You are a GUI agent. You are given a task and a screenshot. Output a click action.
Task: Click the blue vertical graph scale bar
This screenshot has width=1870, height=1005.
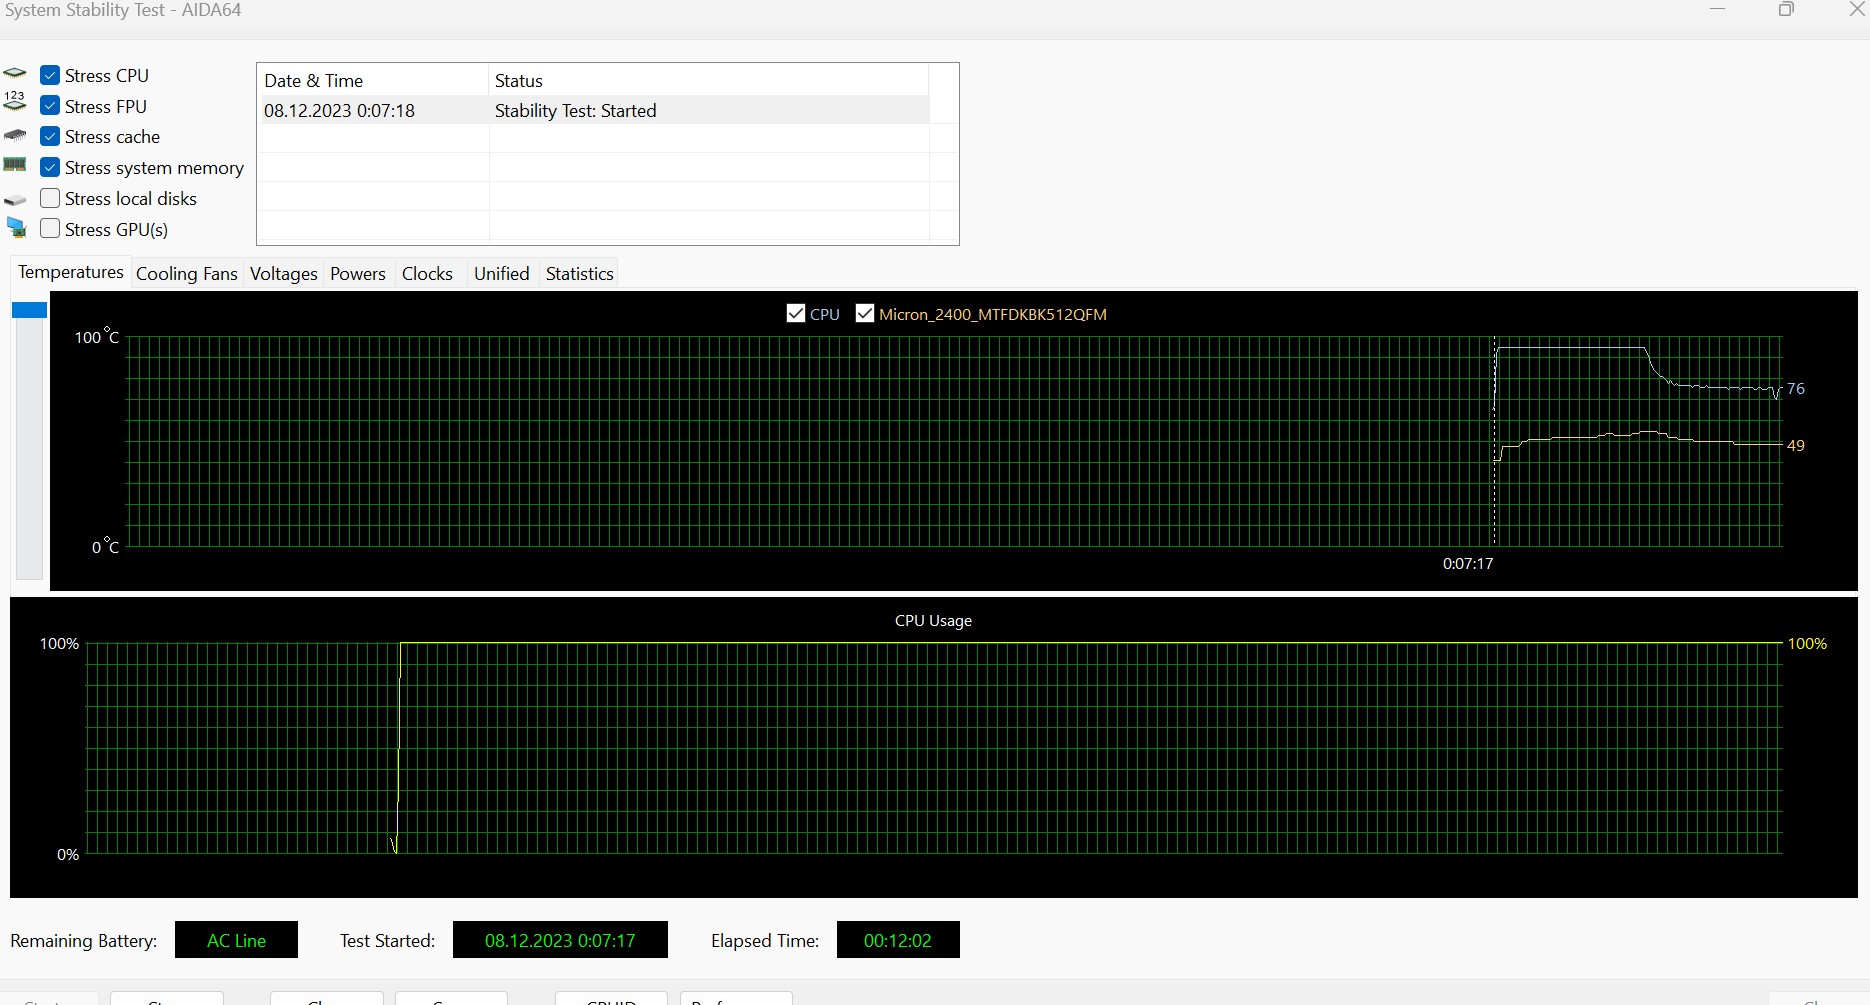point(29,311)
